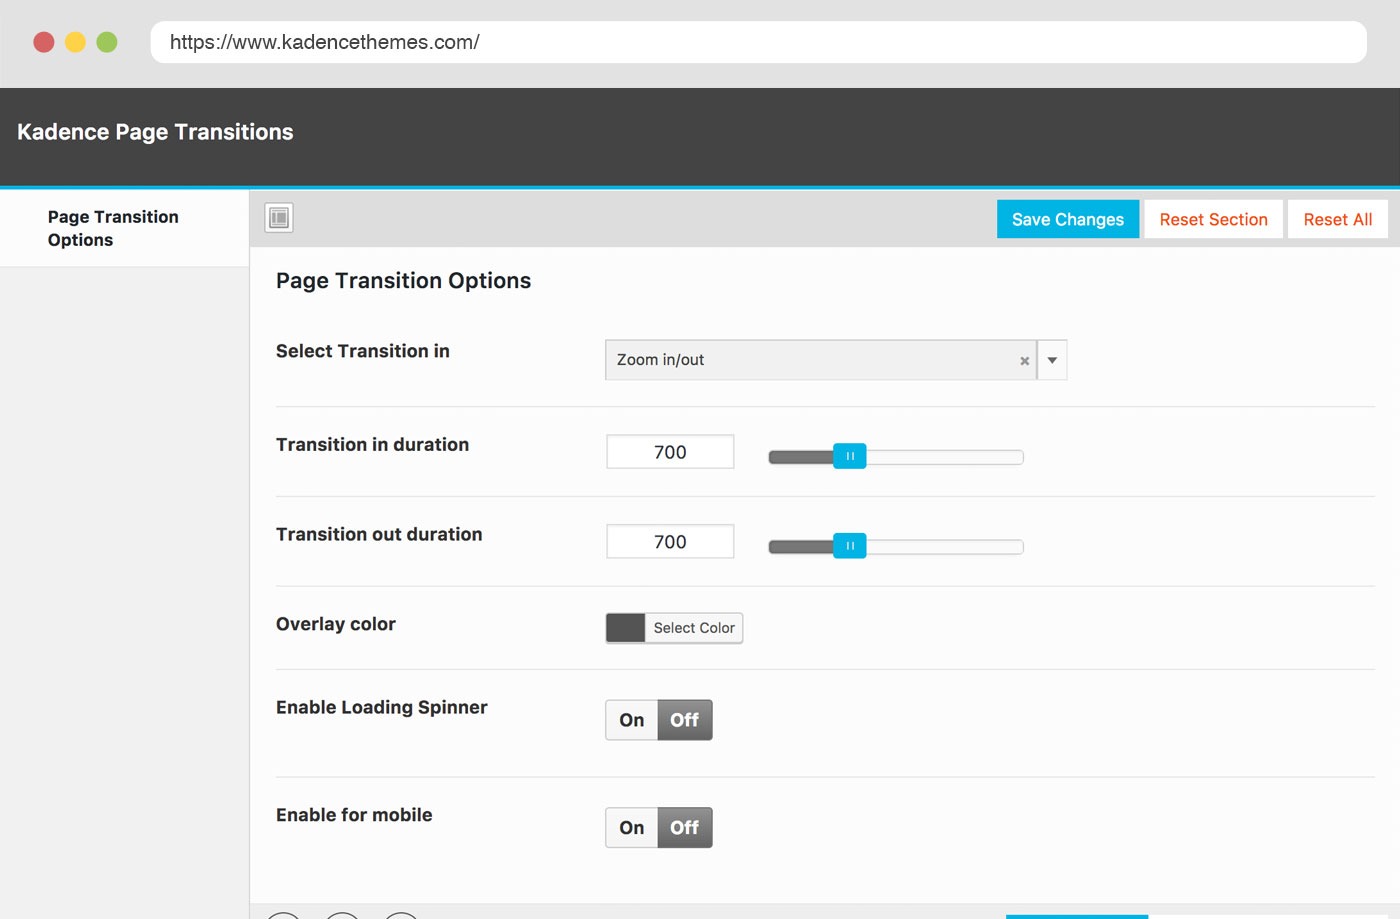The width and height of the screenshot is (1400, 919).
Task: Turn On the Loading Spinner
Action: (632, 720)
